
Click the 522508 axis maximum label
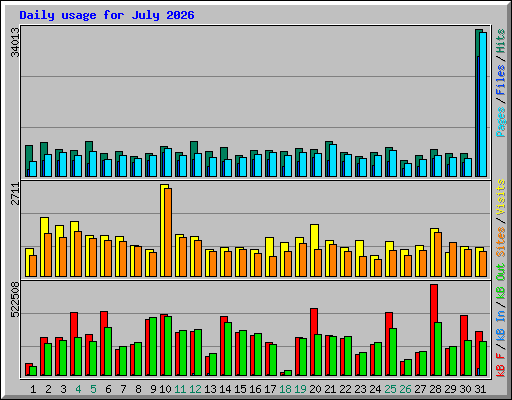[15, 300]
